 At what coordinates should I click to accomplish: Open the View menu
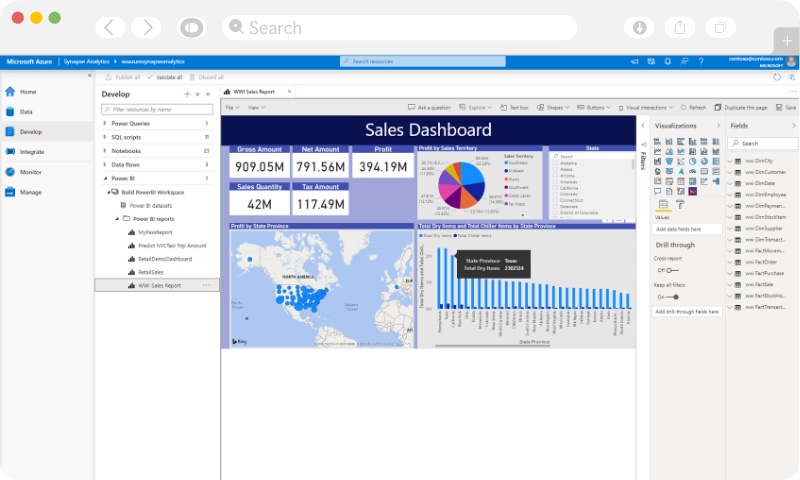click(x=256, y=108)
